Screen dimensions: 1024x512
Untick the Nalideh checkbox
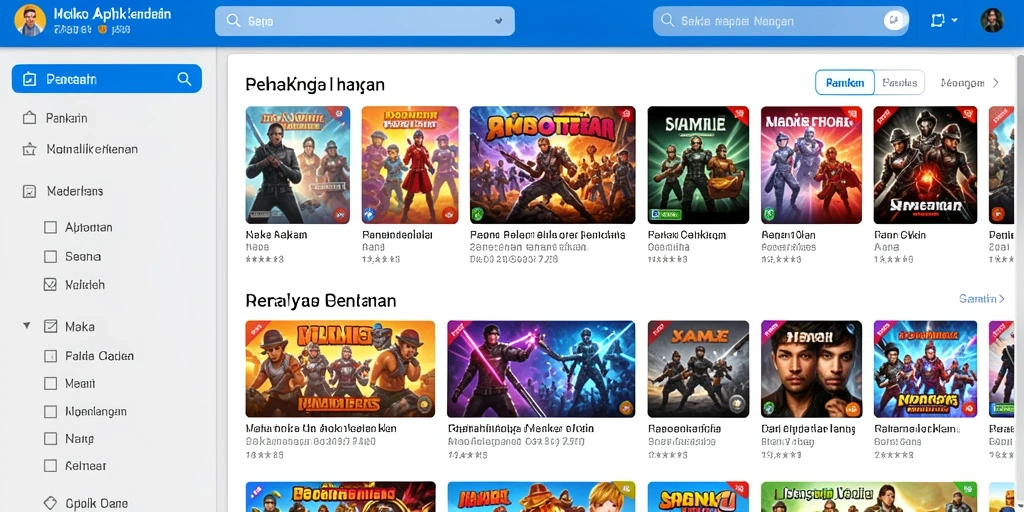pos(50,285)
